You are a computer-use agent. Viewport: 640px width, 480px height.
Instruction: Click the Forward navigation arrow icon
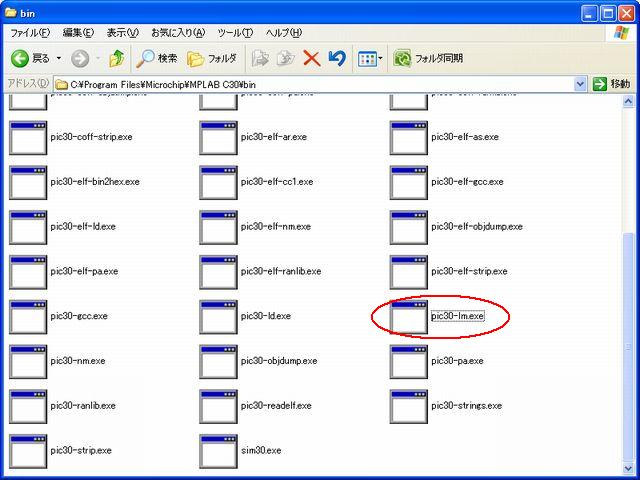click(80, 59)
